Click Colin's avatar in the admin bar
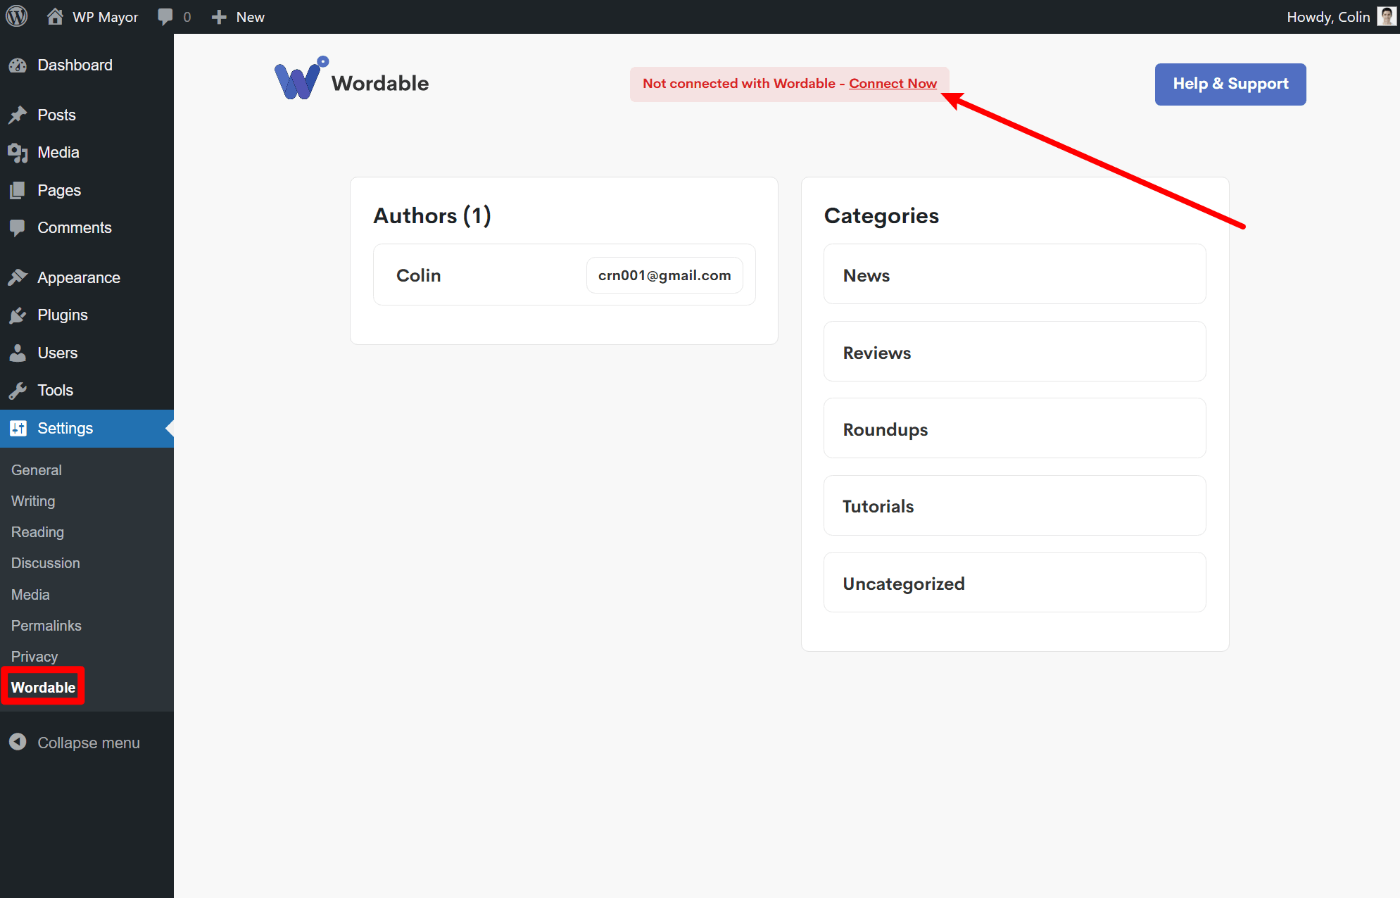Viewport: 1400px width, 898px height. pos(1386,16)
